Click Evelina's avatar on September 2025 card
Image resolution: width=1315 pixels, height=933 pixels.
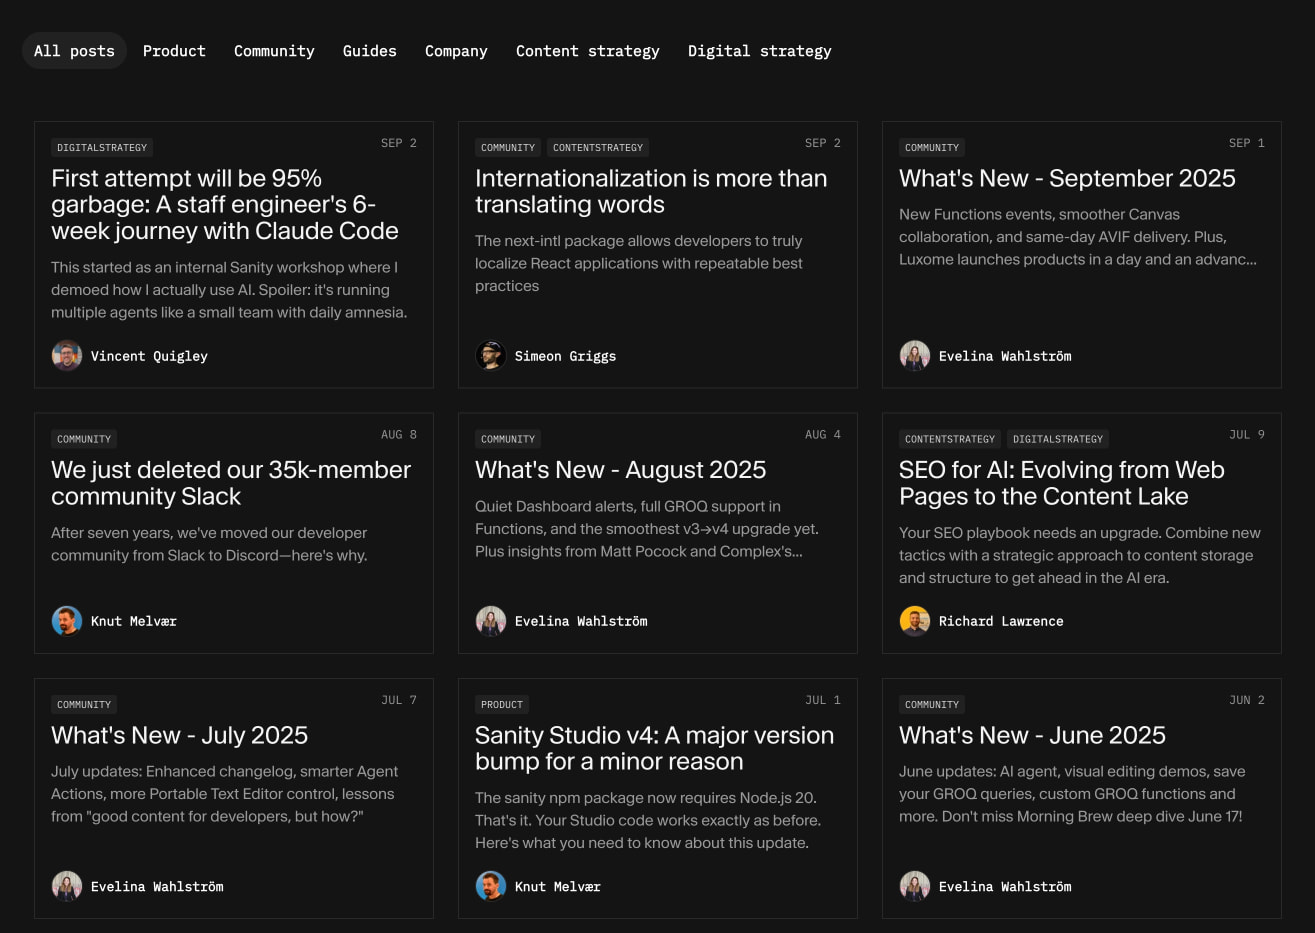[915, 356]
